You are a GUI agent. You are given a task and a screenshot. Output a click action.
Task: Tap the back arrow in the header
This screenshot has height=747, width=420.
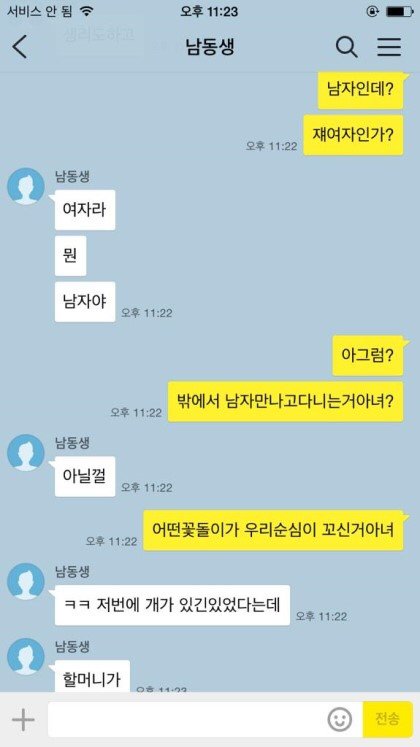[20, 47]
